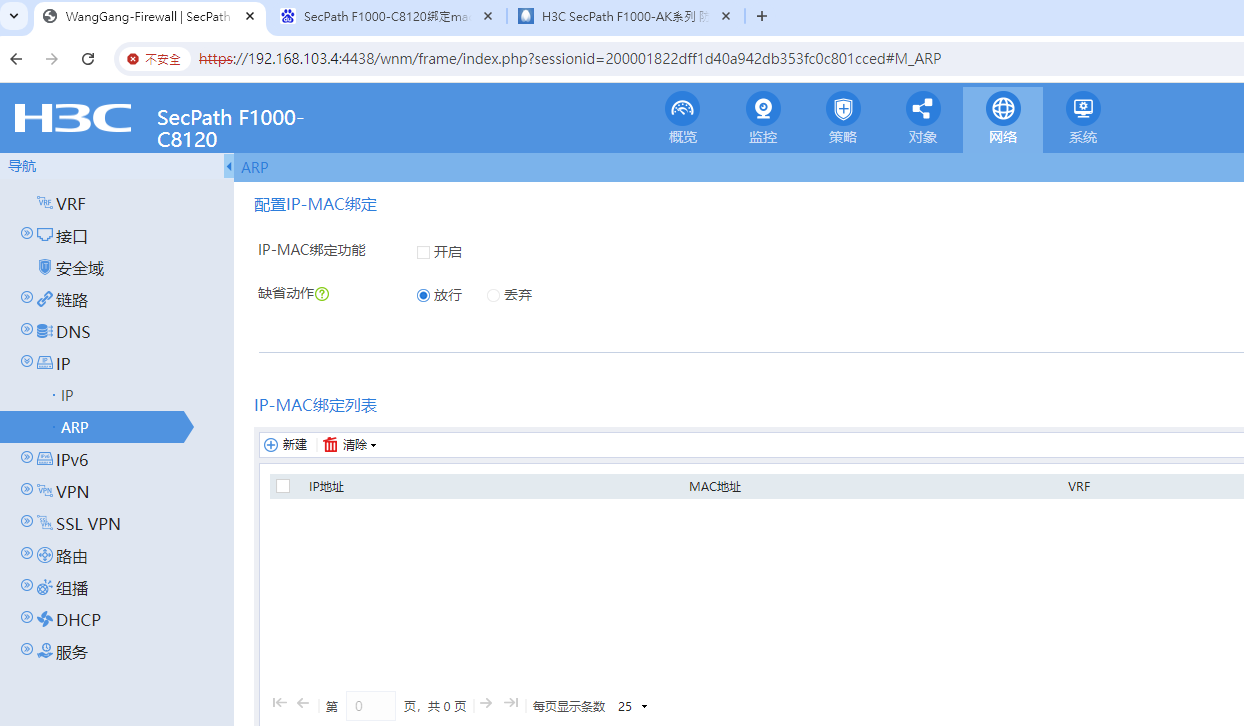
Task: Tick the select-all checkbox in table header
Action: [x=283, y=486]
